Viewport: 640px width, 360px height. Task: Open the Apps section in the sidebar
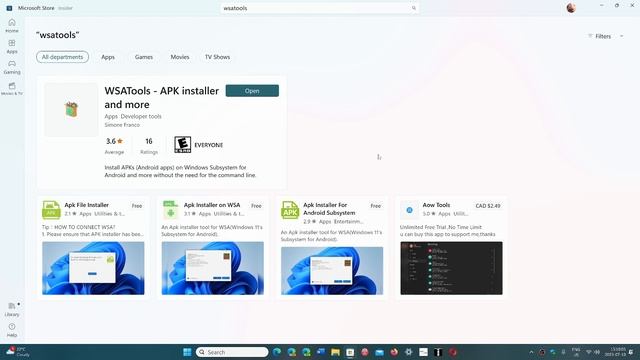click(12, 46)
